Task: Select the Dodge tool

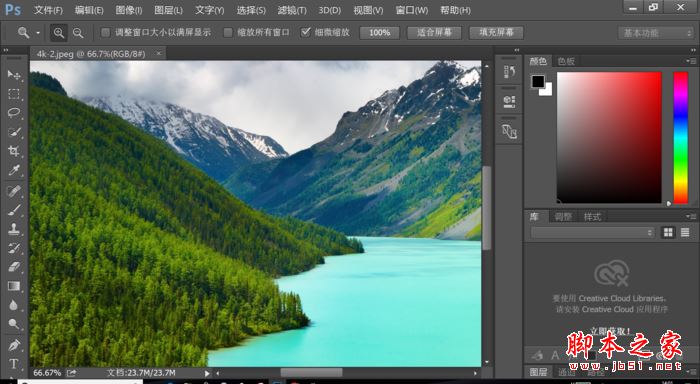Action: click(14, 324)
